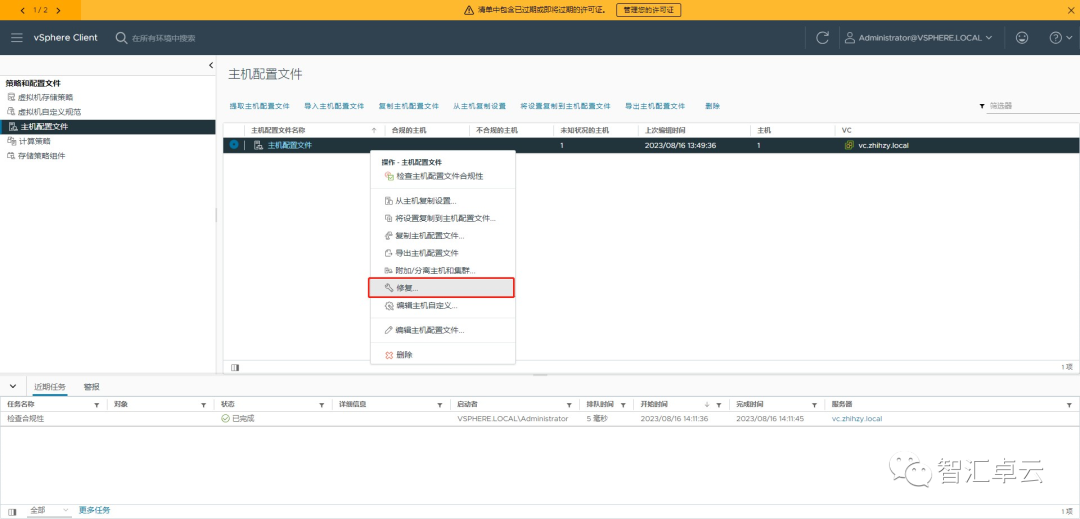Open the vSphere Client hamburger menu
1080x519 pixels.
17,38
